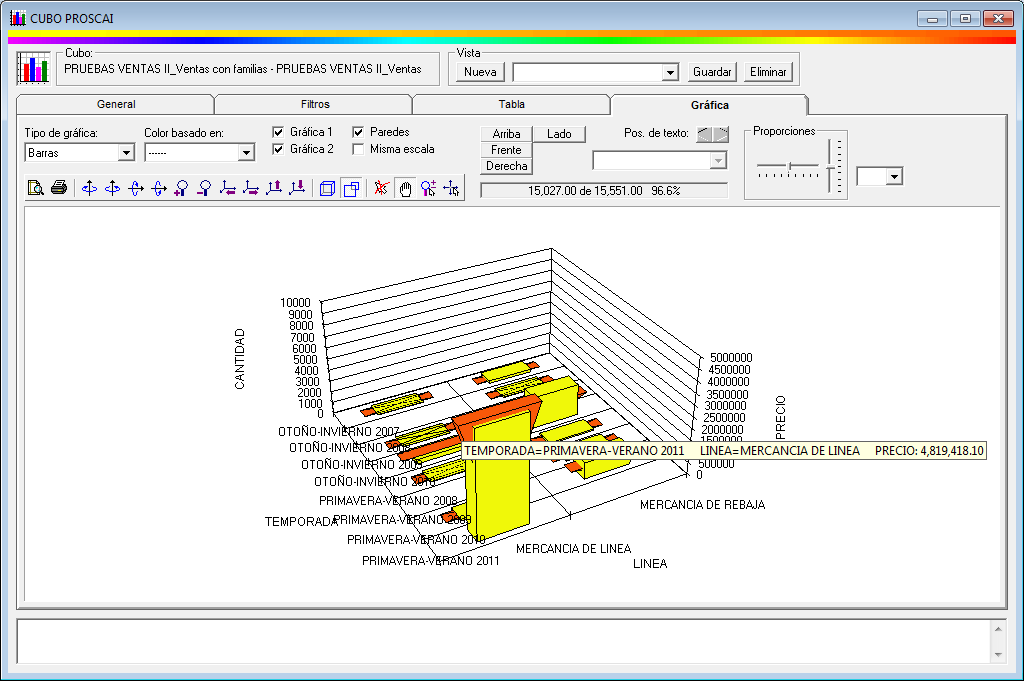Click the Frente view button
This screenshot has width=1024, height=681.
(506, 150)
